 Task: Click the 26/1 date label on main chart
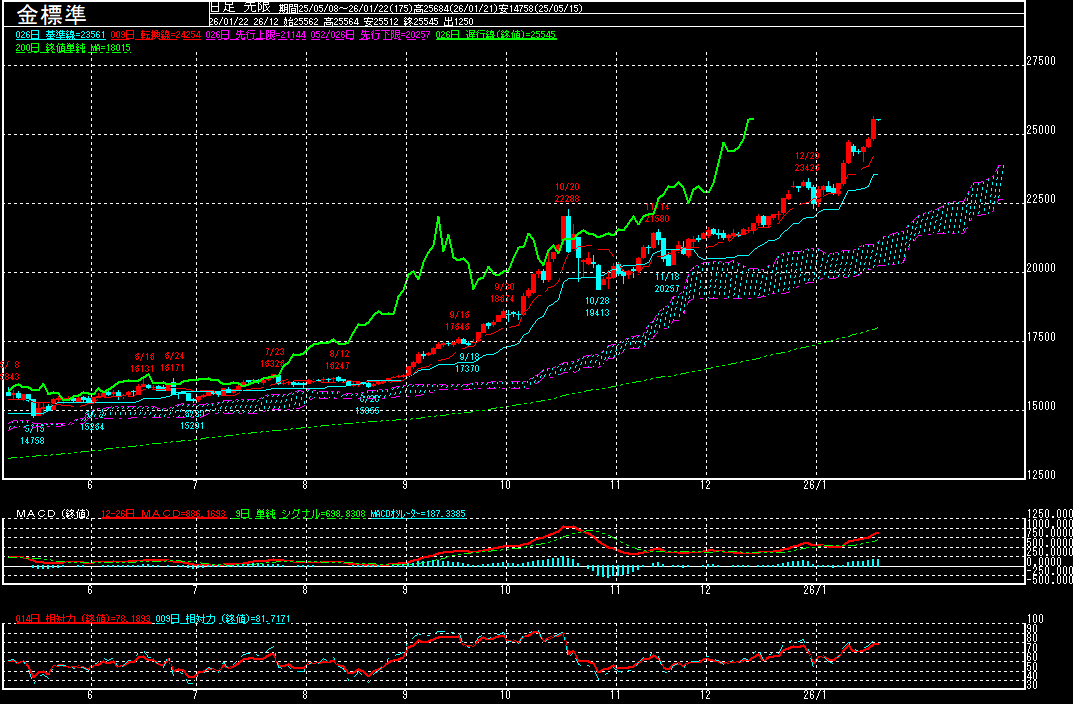click(x=816, y=482)
